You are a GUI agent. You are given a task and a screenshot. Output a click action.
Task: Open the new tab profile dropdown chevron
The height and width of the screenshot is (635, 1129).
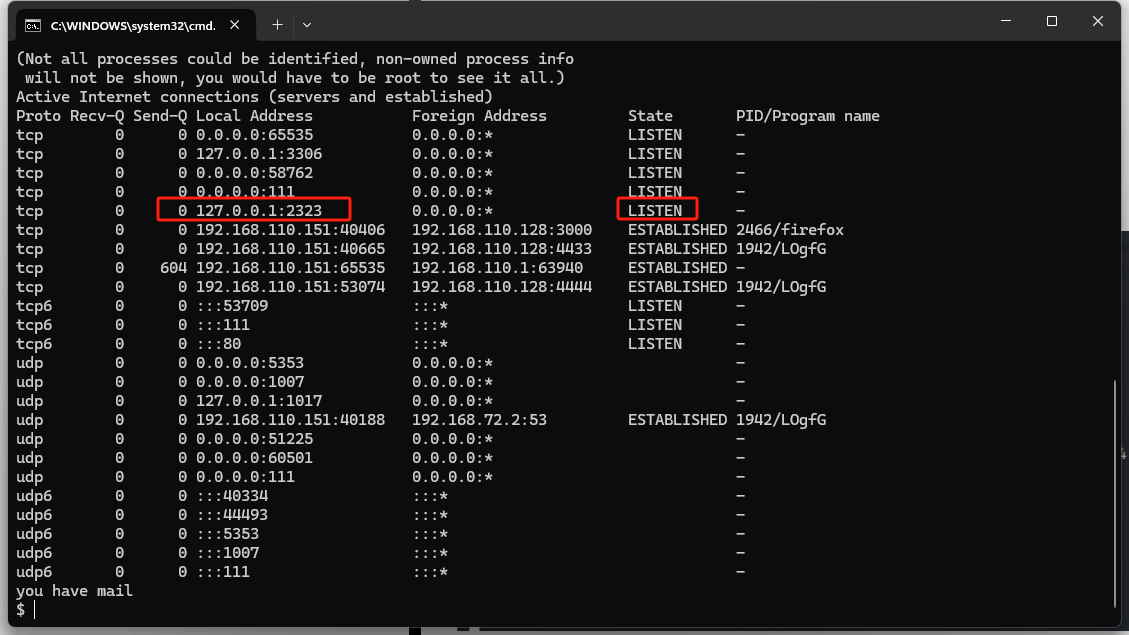point(307,24)
